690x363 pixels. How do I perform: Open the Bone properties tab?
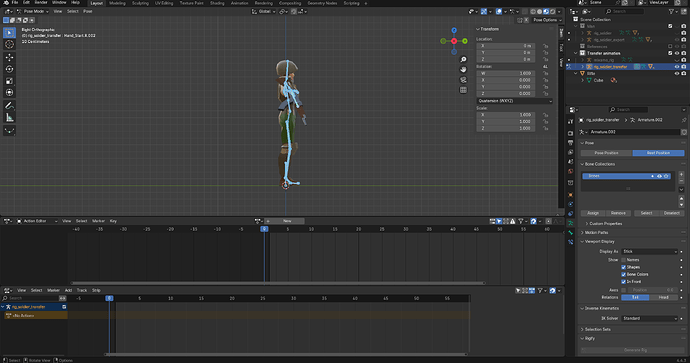pyautogui.click(x=571, y=233)
